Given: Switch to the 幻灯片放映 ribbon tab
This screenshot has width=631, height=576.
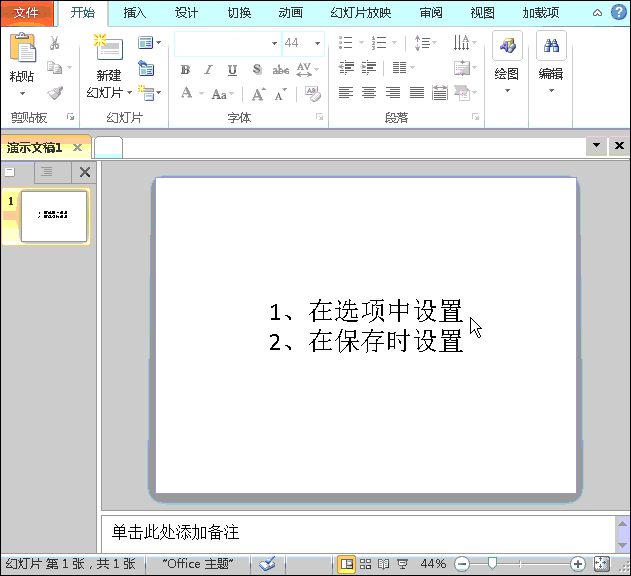Looking at the screenshot, I should [361, 13].
